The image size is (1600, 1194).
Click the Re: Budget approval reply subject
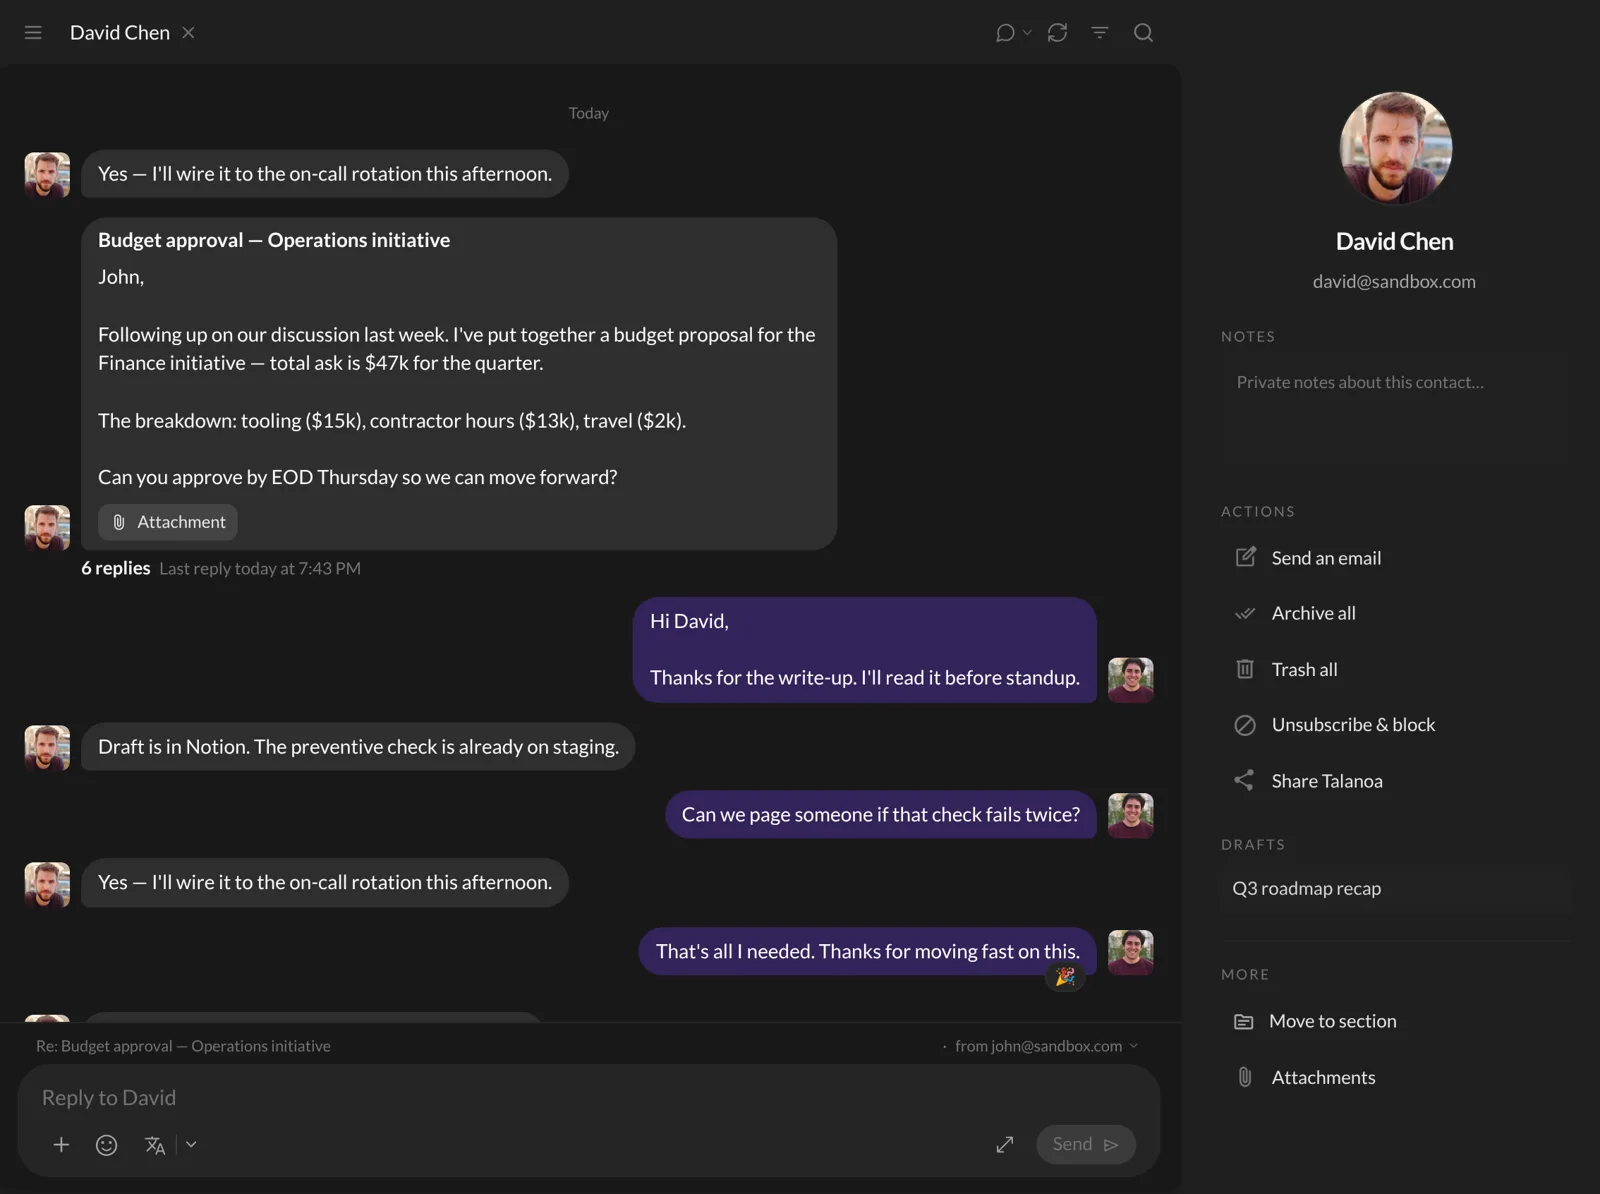[183, 1046]
